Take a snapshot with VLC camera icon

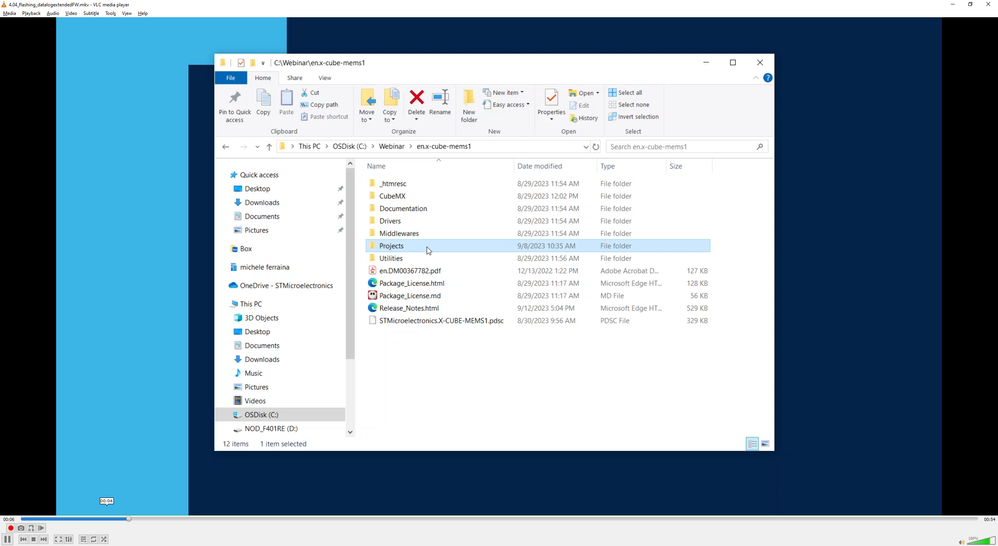21,528
